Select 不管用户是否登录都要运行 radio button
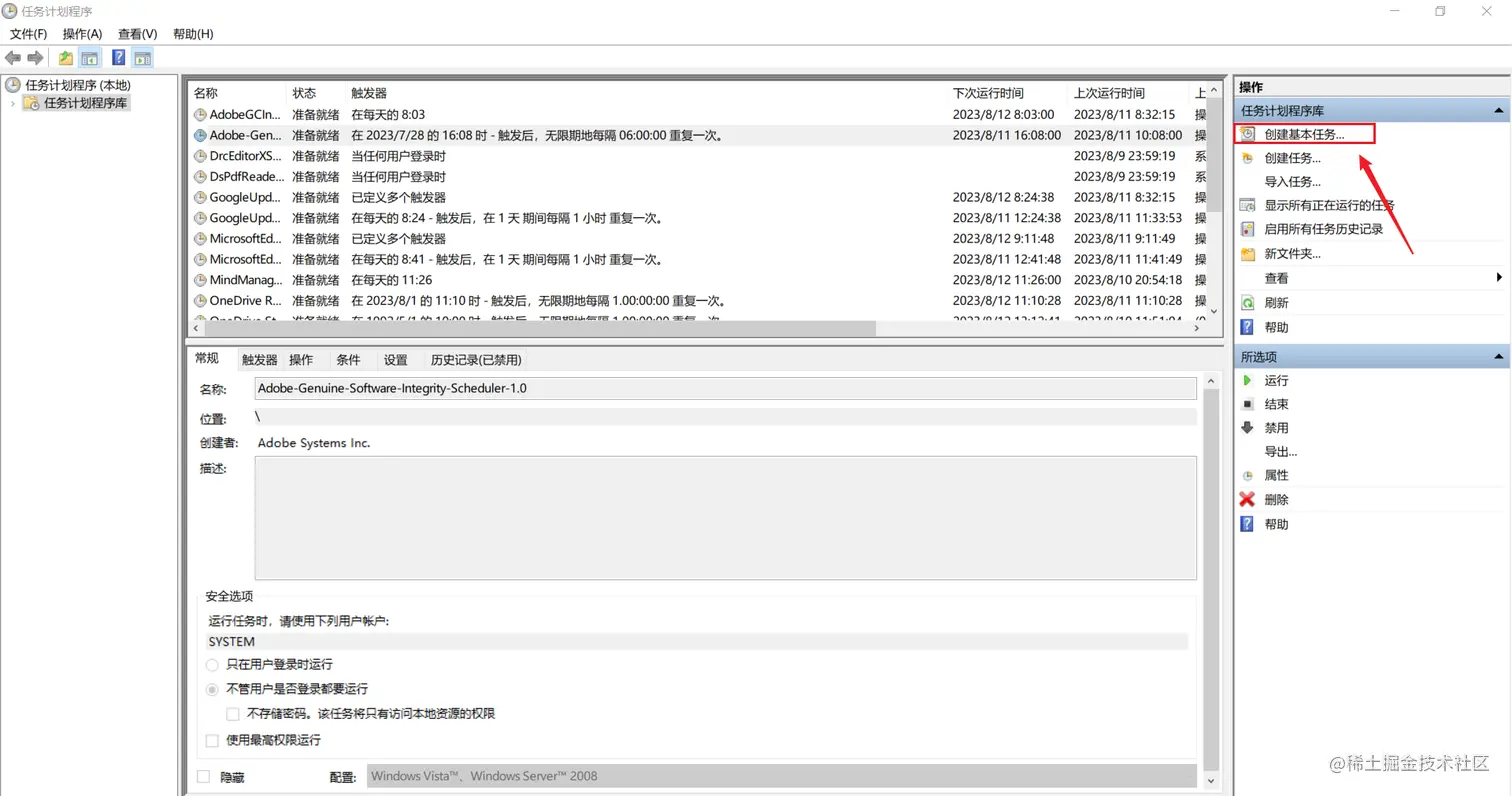This screenshot has width=1512, height=796. tap(212, 689)
